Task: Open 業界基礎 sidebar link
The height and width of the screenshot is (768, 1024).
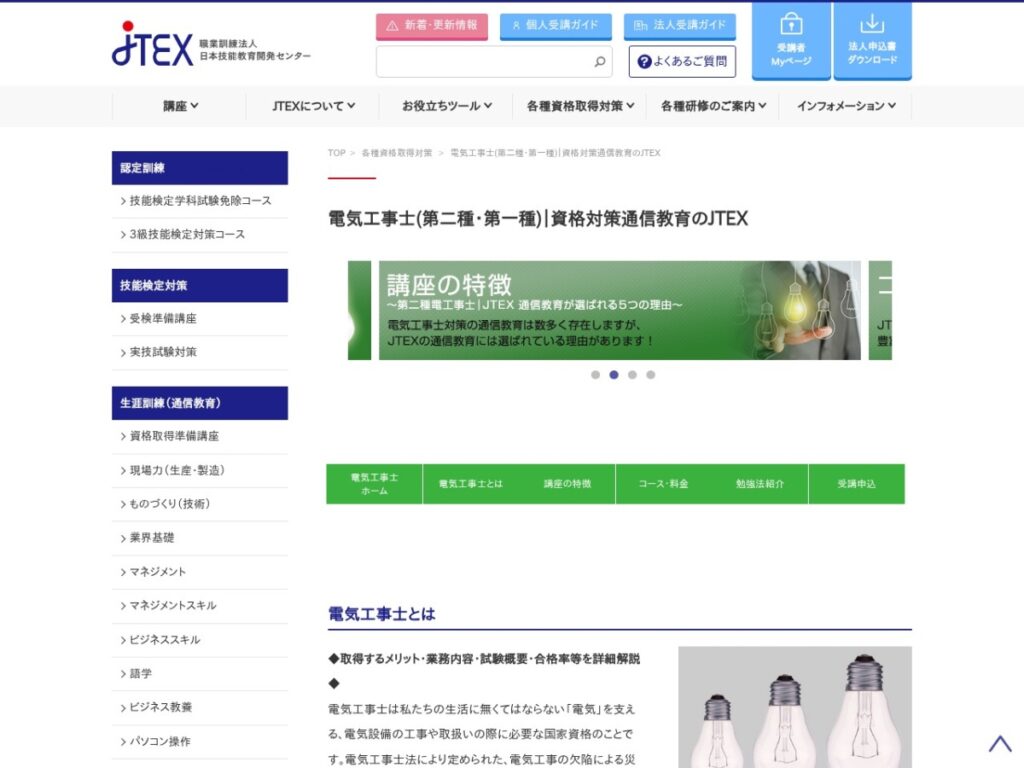Action: [200, 538]
